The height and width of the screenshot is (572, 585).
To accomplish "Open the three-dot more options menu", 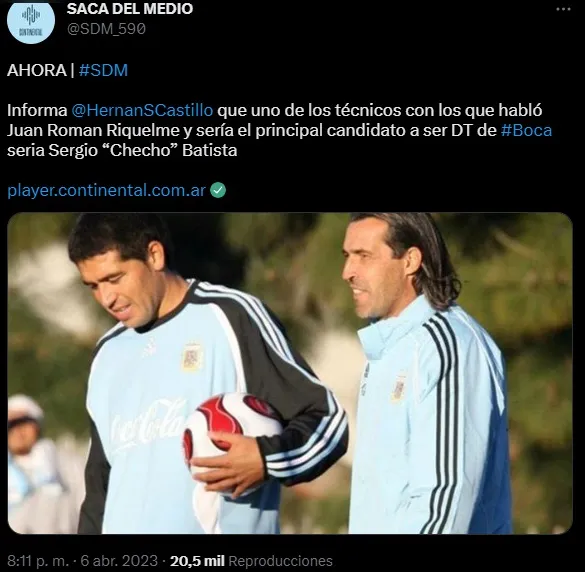I will (563, 9).
